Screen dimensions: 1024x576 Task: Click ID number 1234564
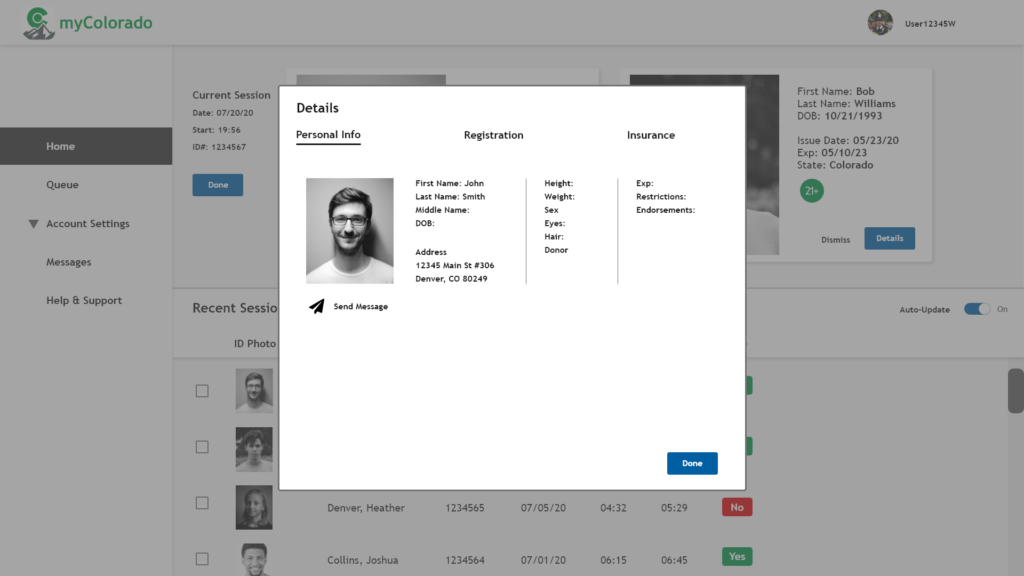tap(464, 560)
